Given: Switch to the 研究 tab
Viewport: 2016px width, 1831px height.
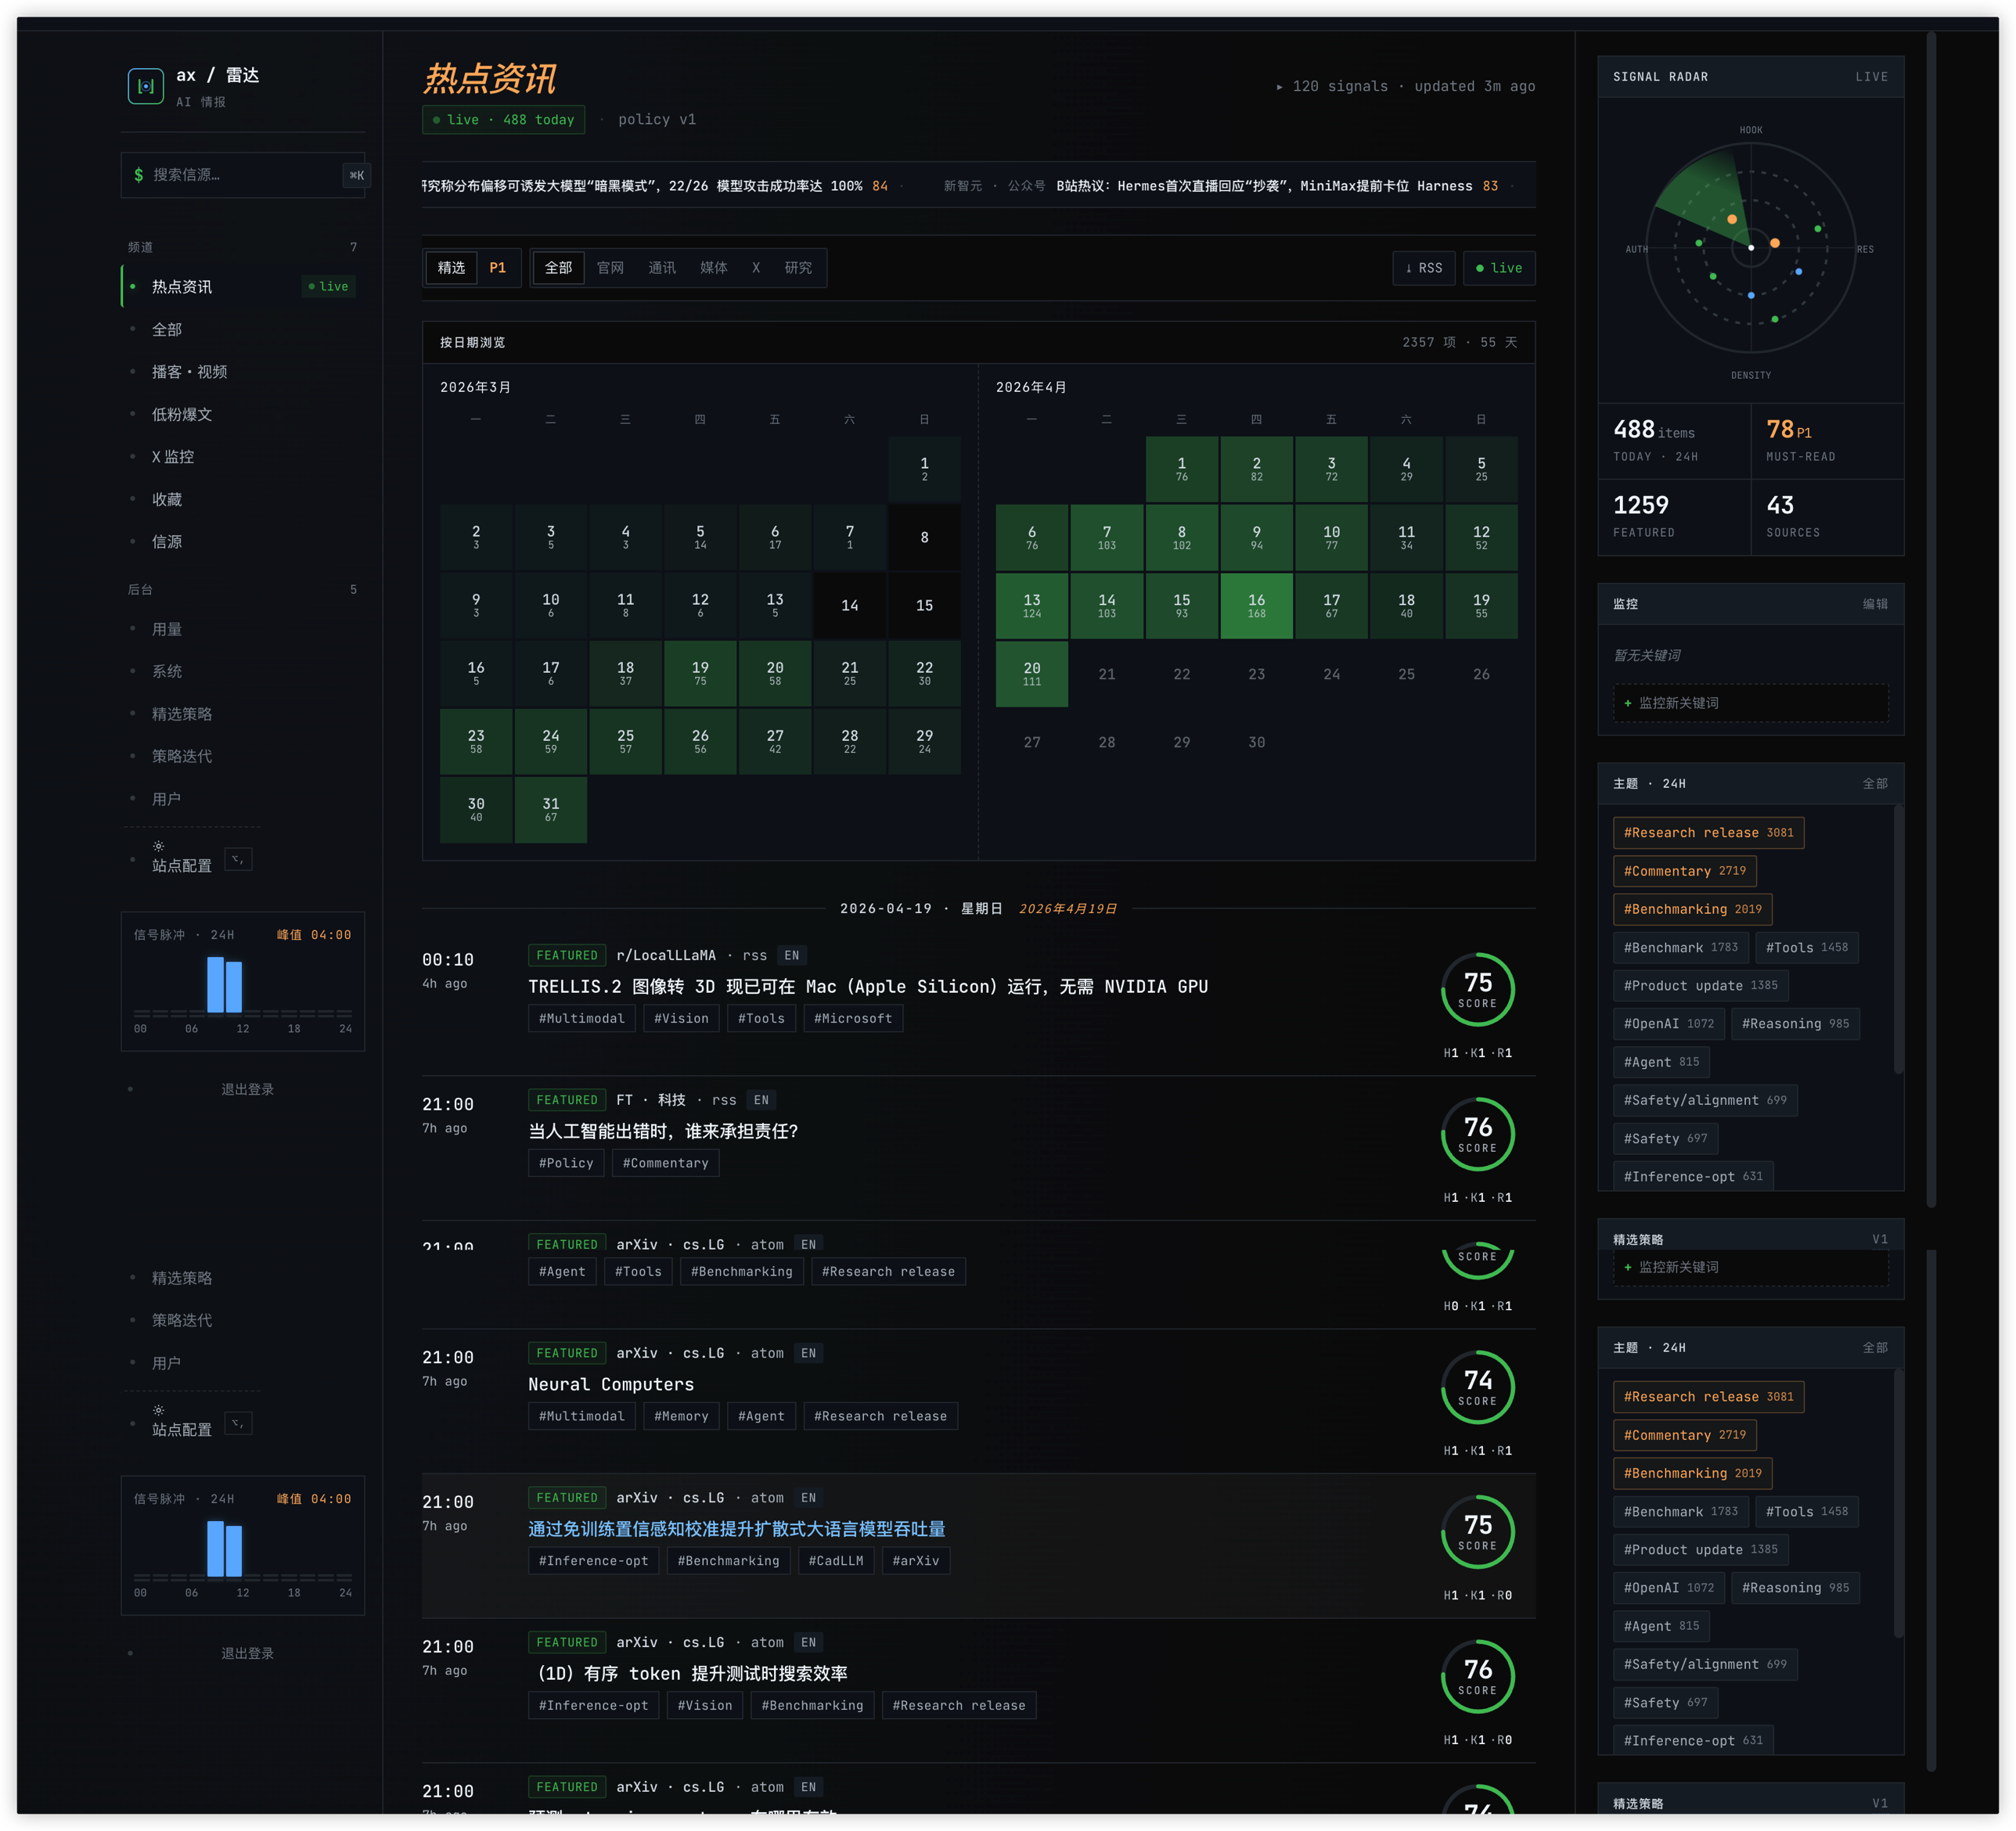Looking at the screenshot, I should click(x=798, y=268).
